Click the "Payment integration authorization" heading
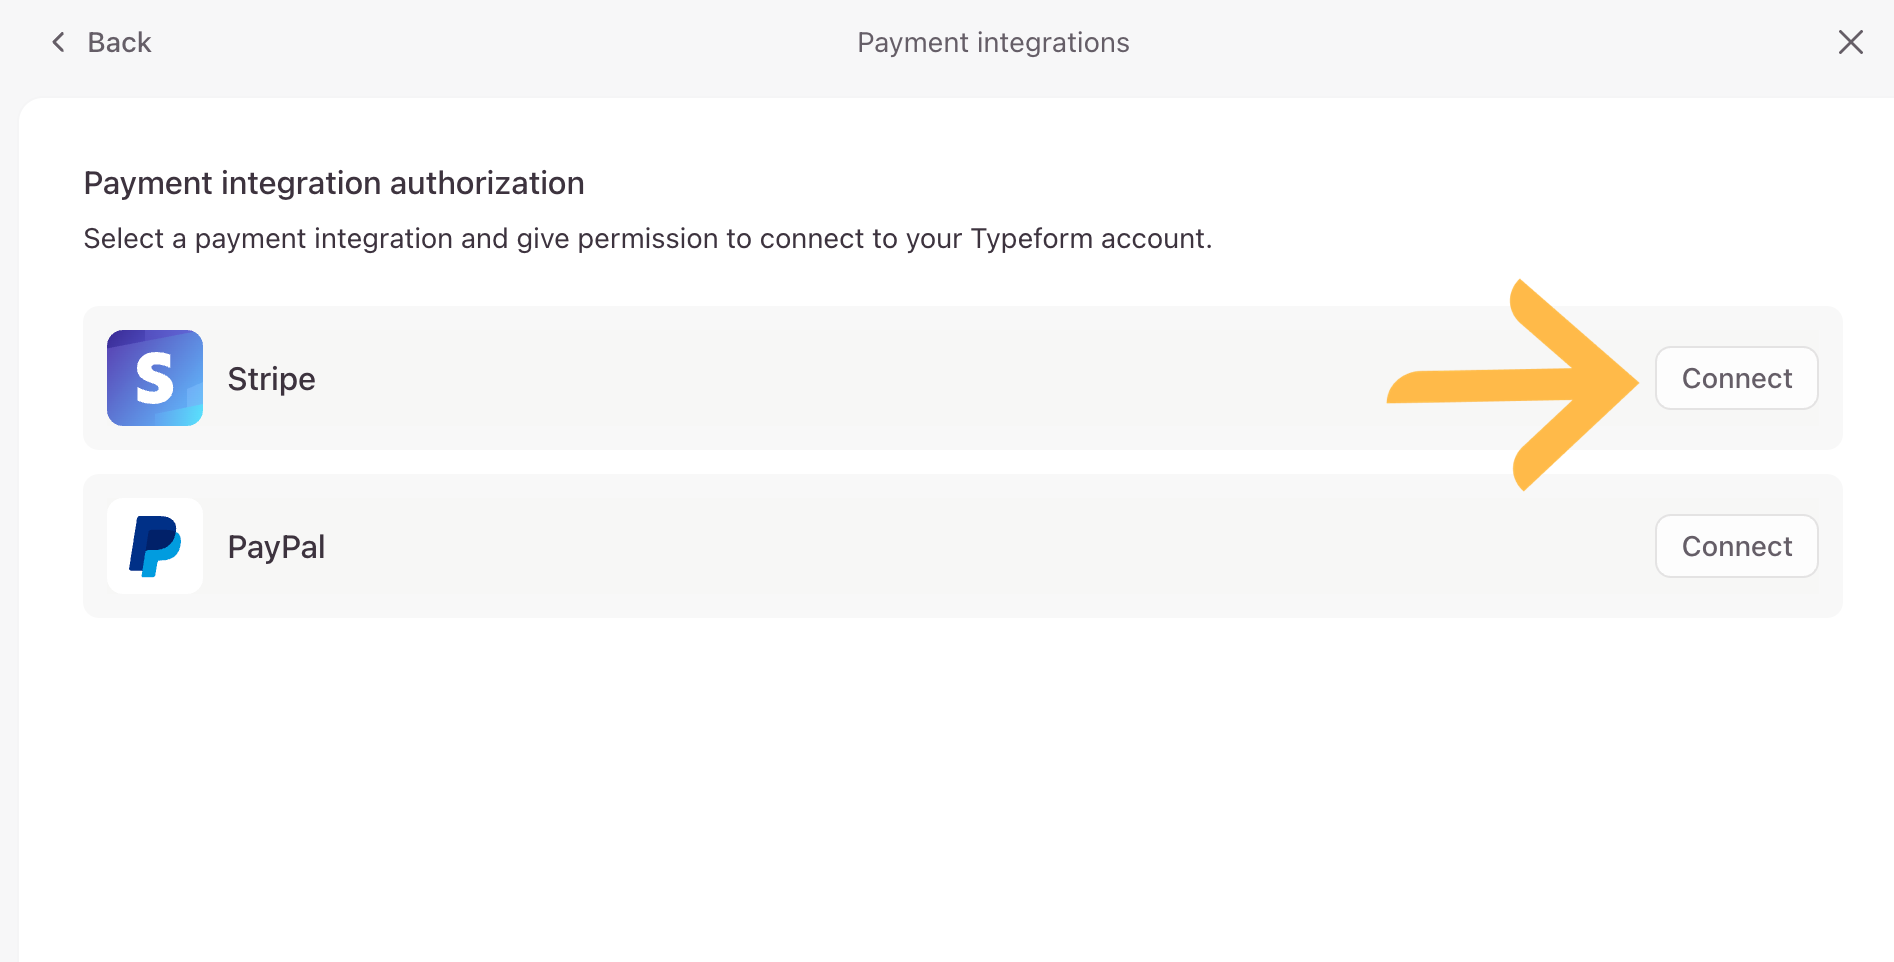This screenshot has width=1894, height=962. click(x=333, y=183)
